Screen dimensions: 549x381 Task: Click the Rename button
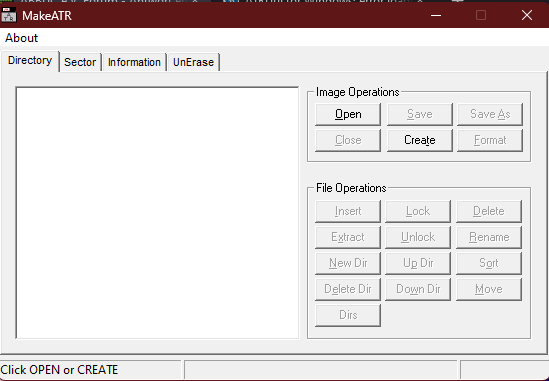(489, 237)
